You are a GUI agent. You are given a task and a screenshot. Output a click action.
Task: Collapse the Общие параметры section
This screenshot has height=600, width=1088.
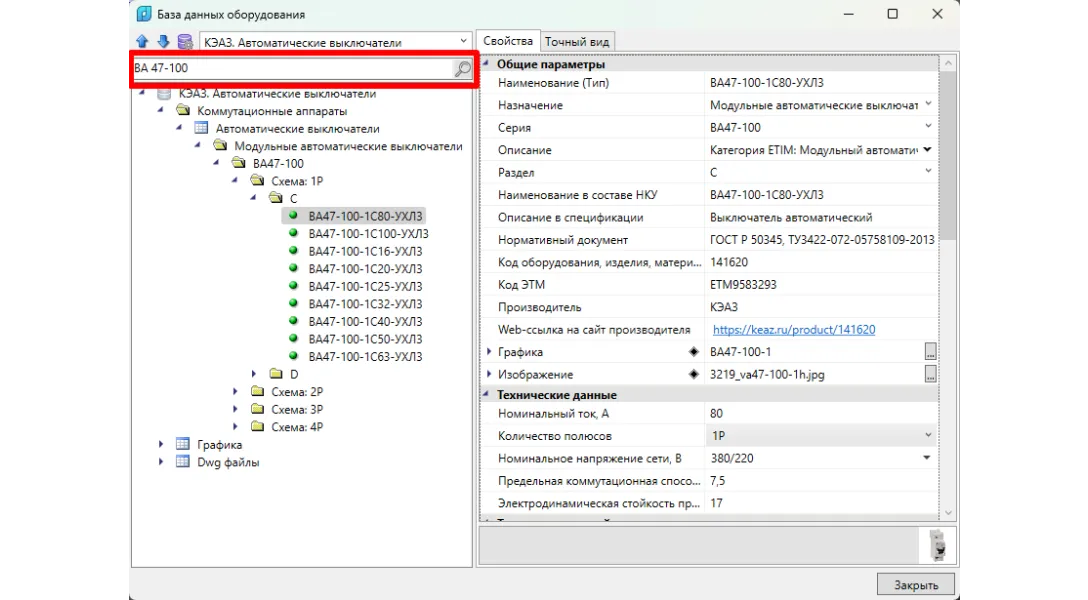click(x=487, y=64)
